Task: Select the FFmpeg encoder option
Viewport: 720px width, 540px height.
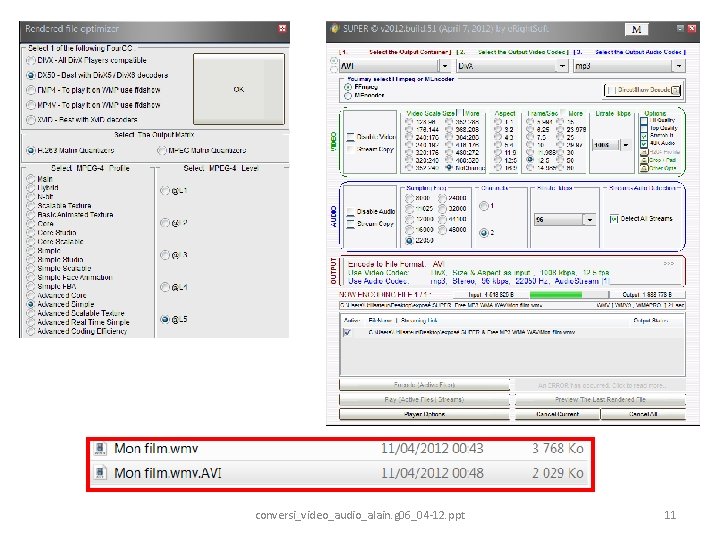Action: tap(348, 87)
